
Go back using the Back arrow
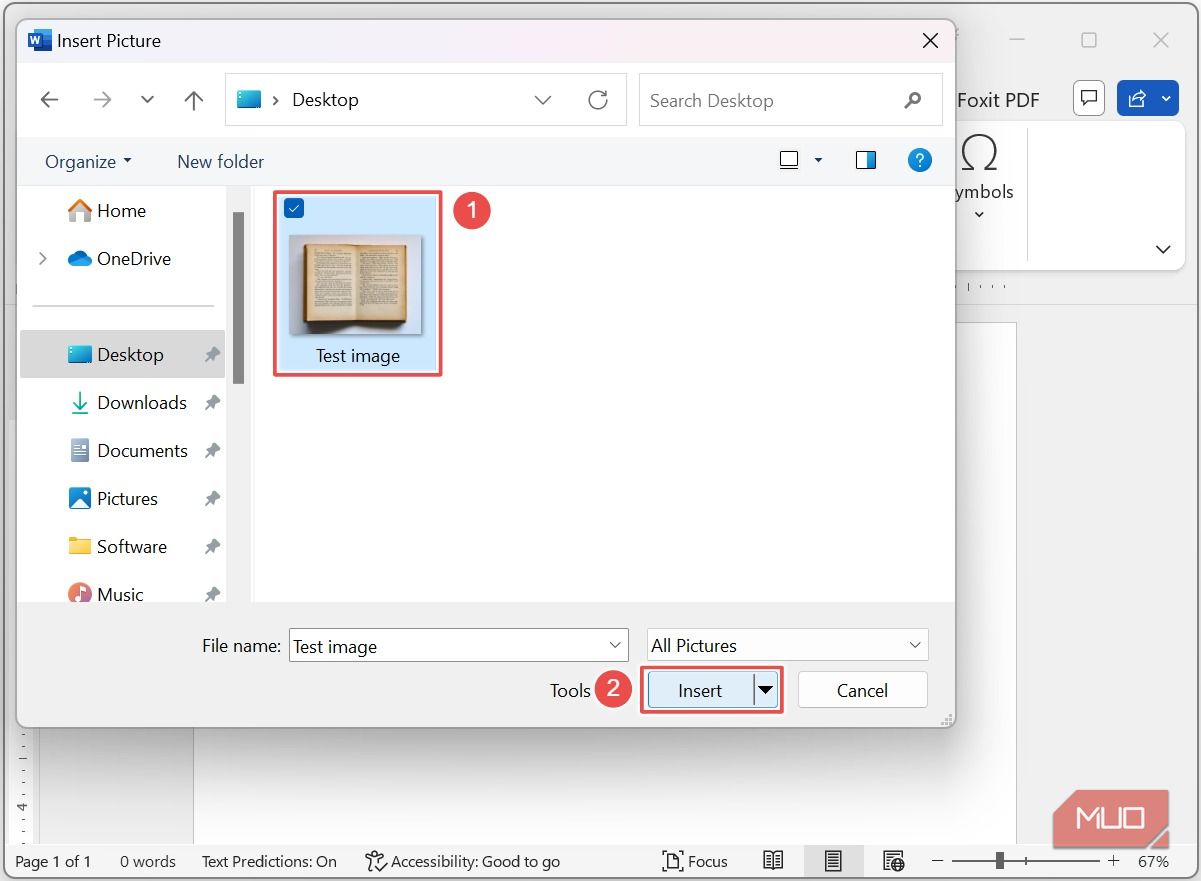point(49,100)
